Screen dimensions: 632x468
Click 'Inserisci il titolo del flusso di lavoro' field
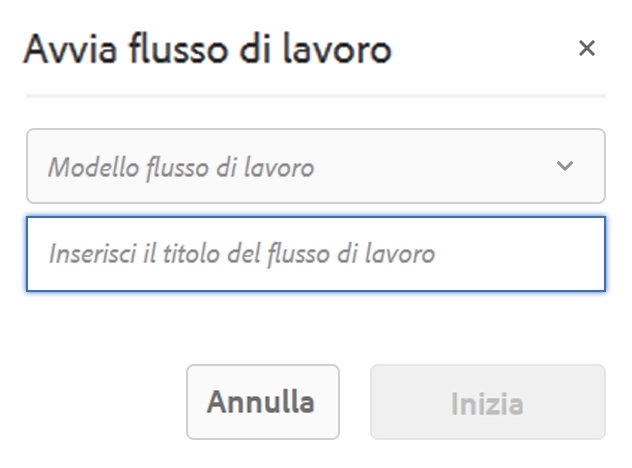coord(316,254)
